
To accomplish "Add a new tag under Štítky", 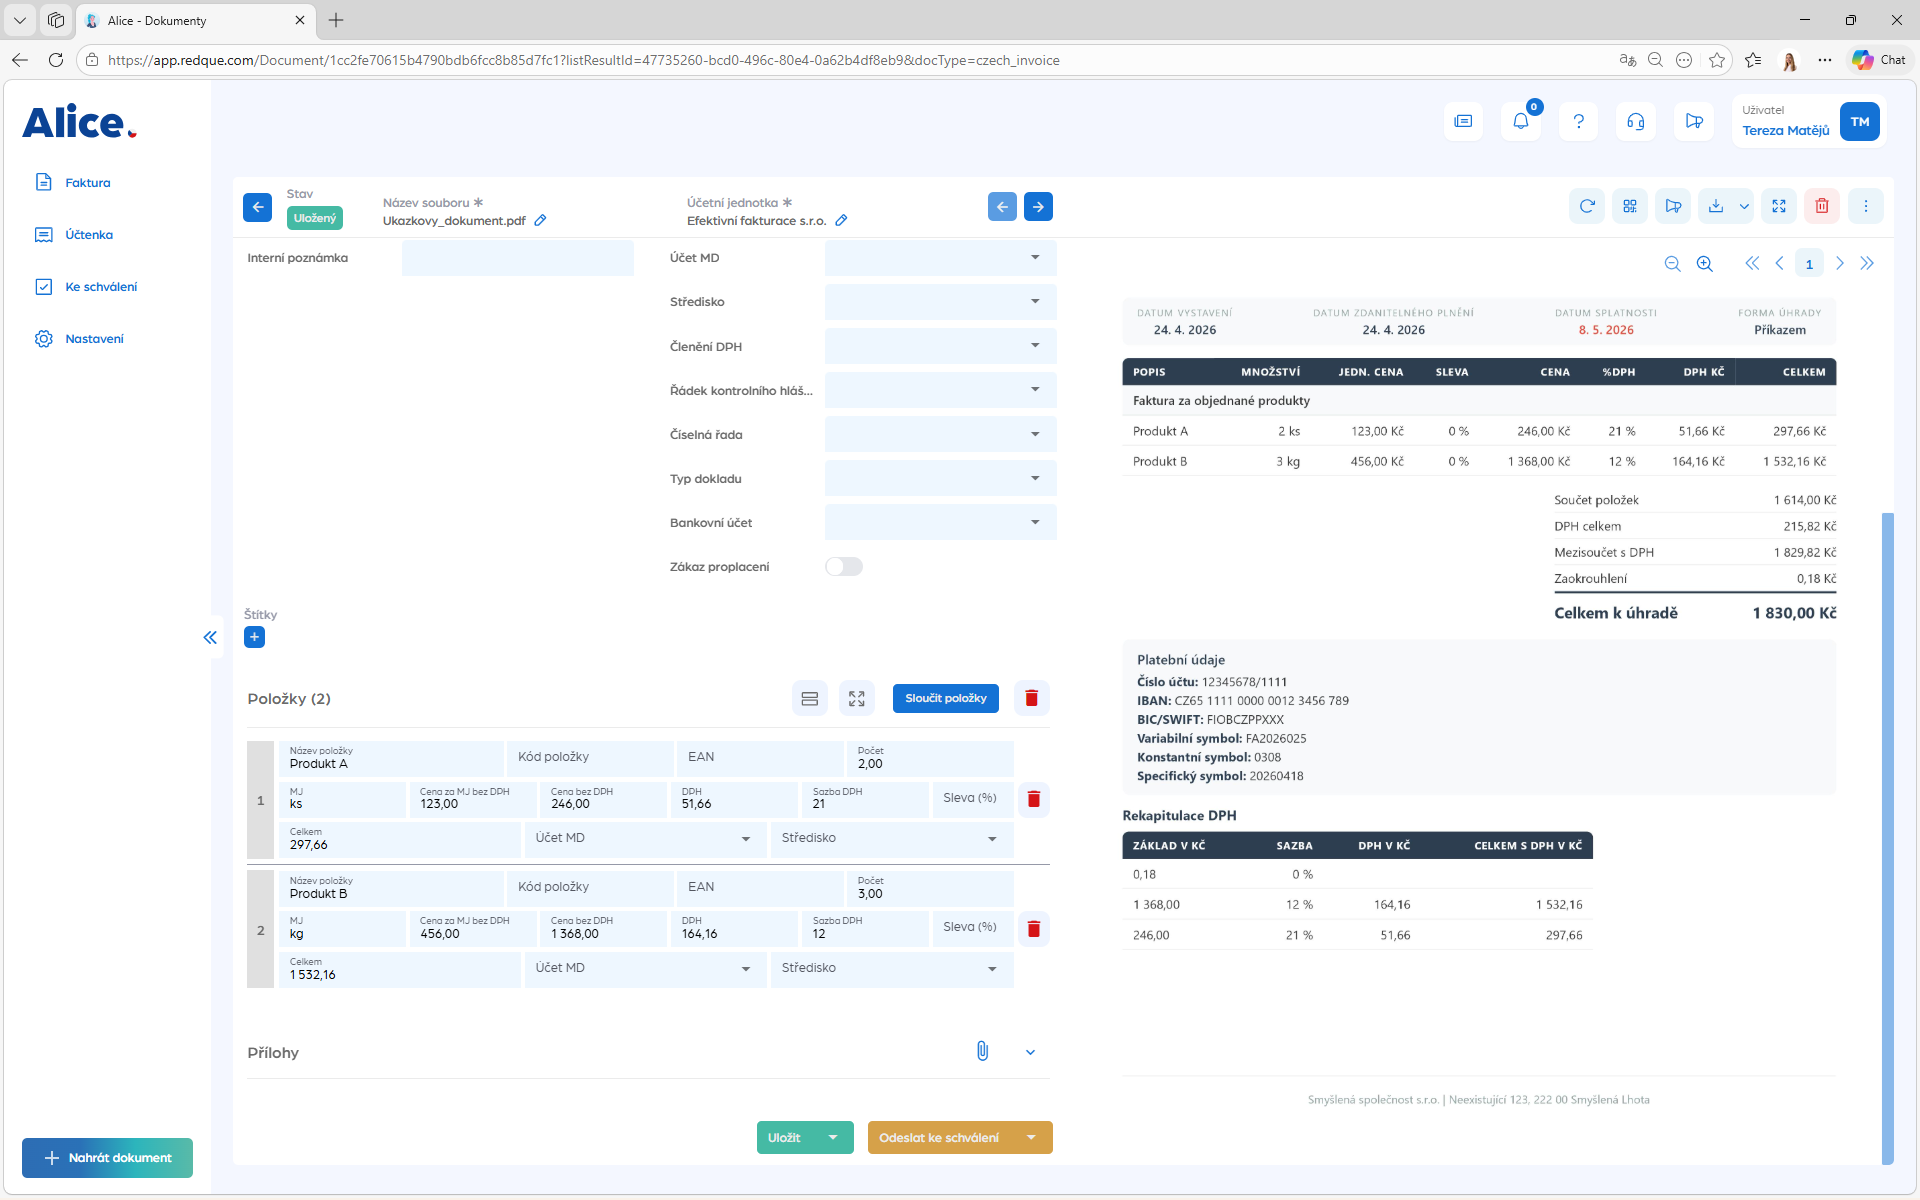I will point(255,637).
